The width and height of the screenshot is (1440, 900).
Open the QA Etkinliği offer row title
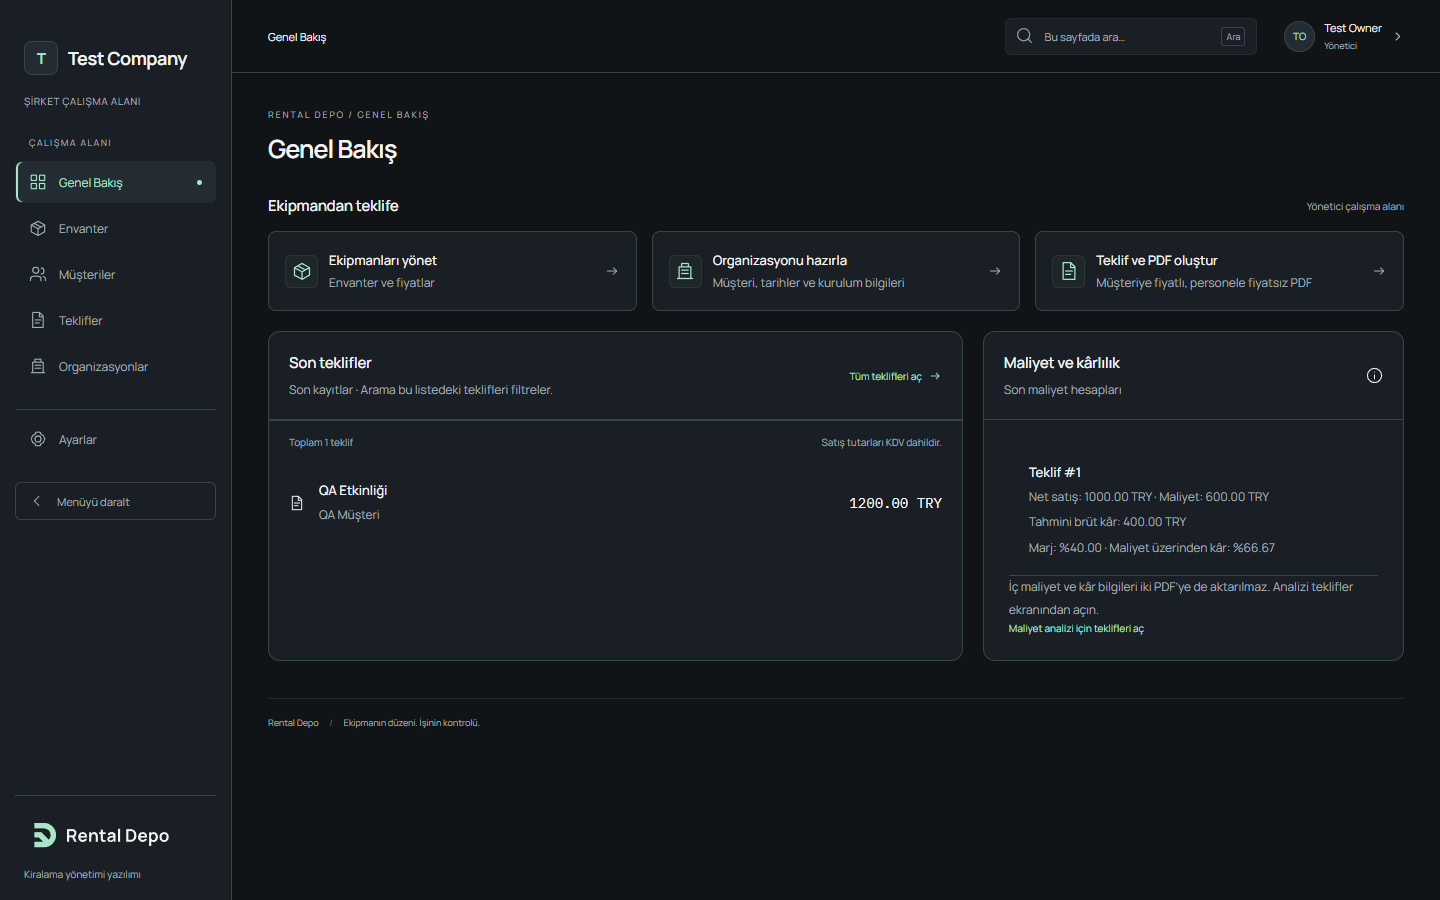point(353,490)
